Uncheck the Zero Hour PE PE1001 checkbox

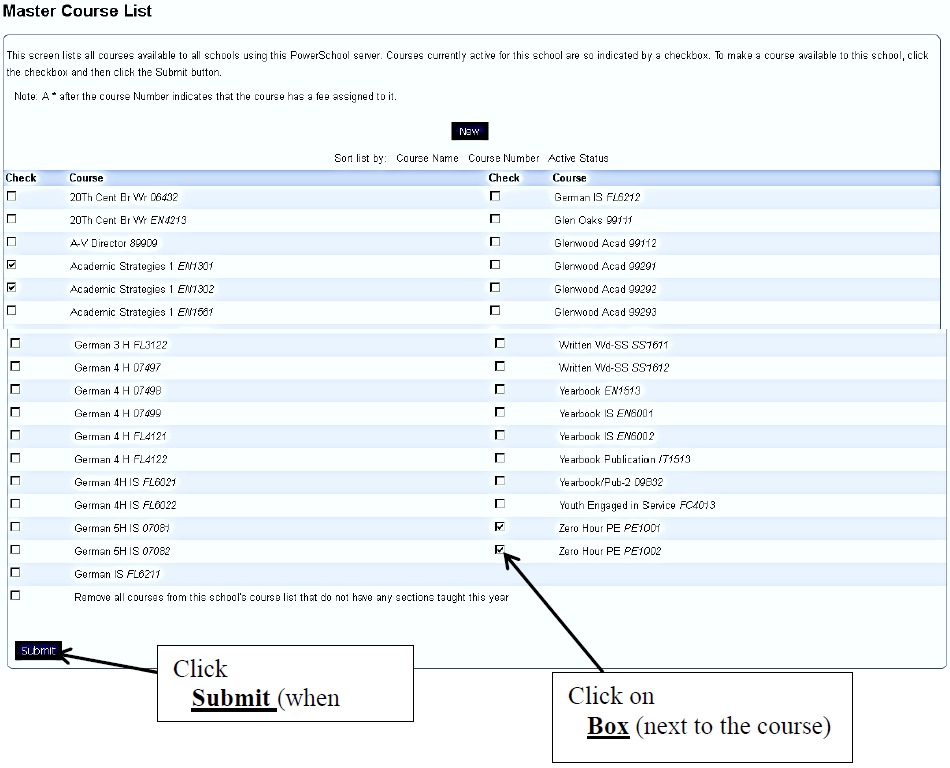[x=500, y=526]
